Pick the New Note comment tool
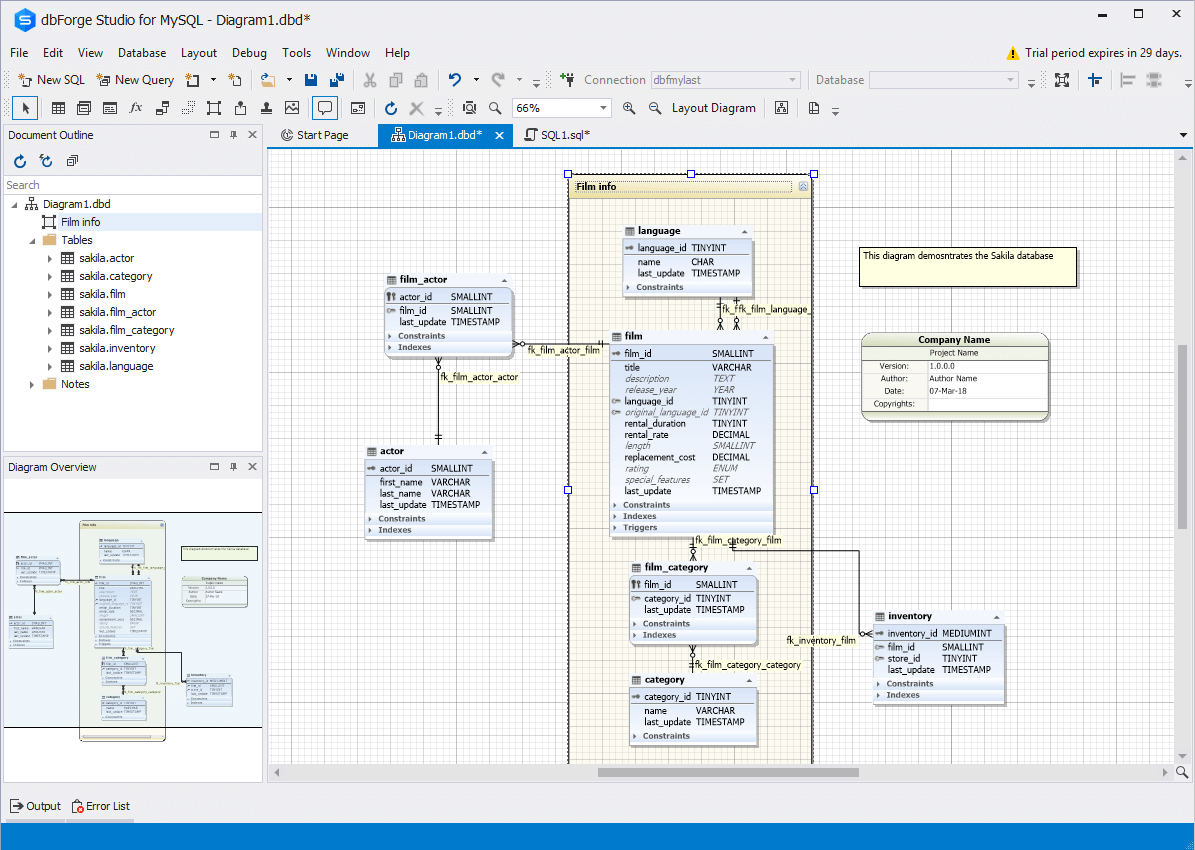This screenshot has height=850, width=1195. coord(324,108)
